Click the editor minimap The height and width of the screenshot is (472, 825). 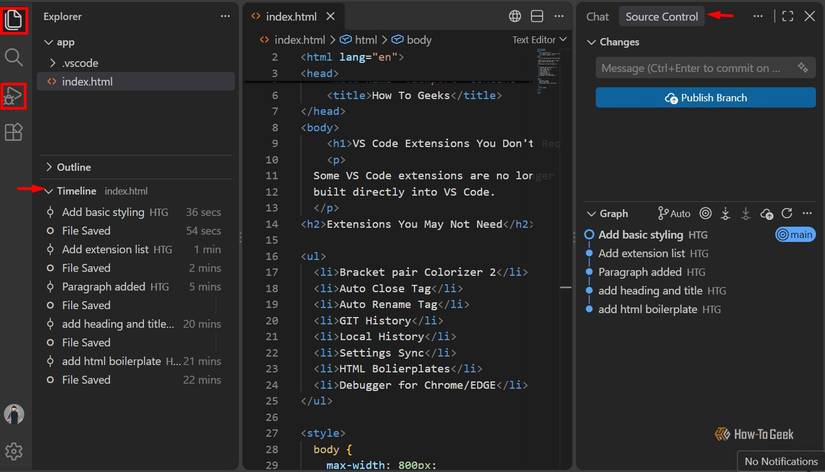[548, 71]
